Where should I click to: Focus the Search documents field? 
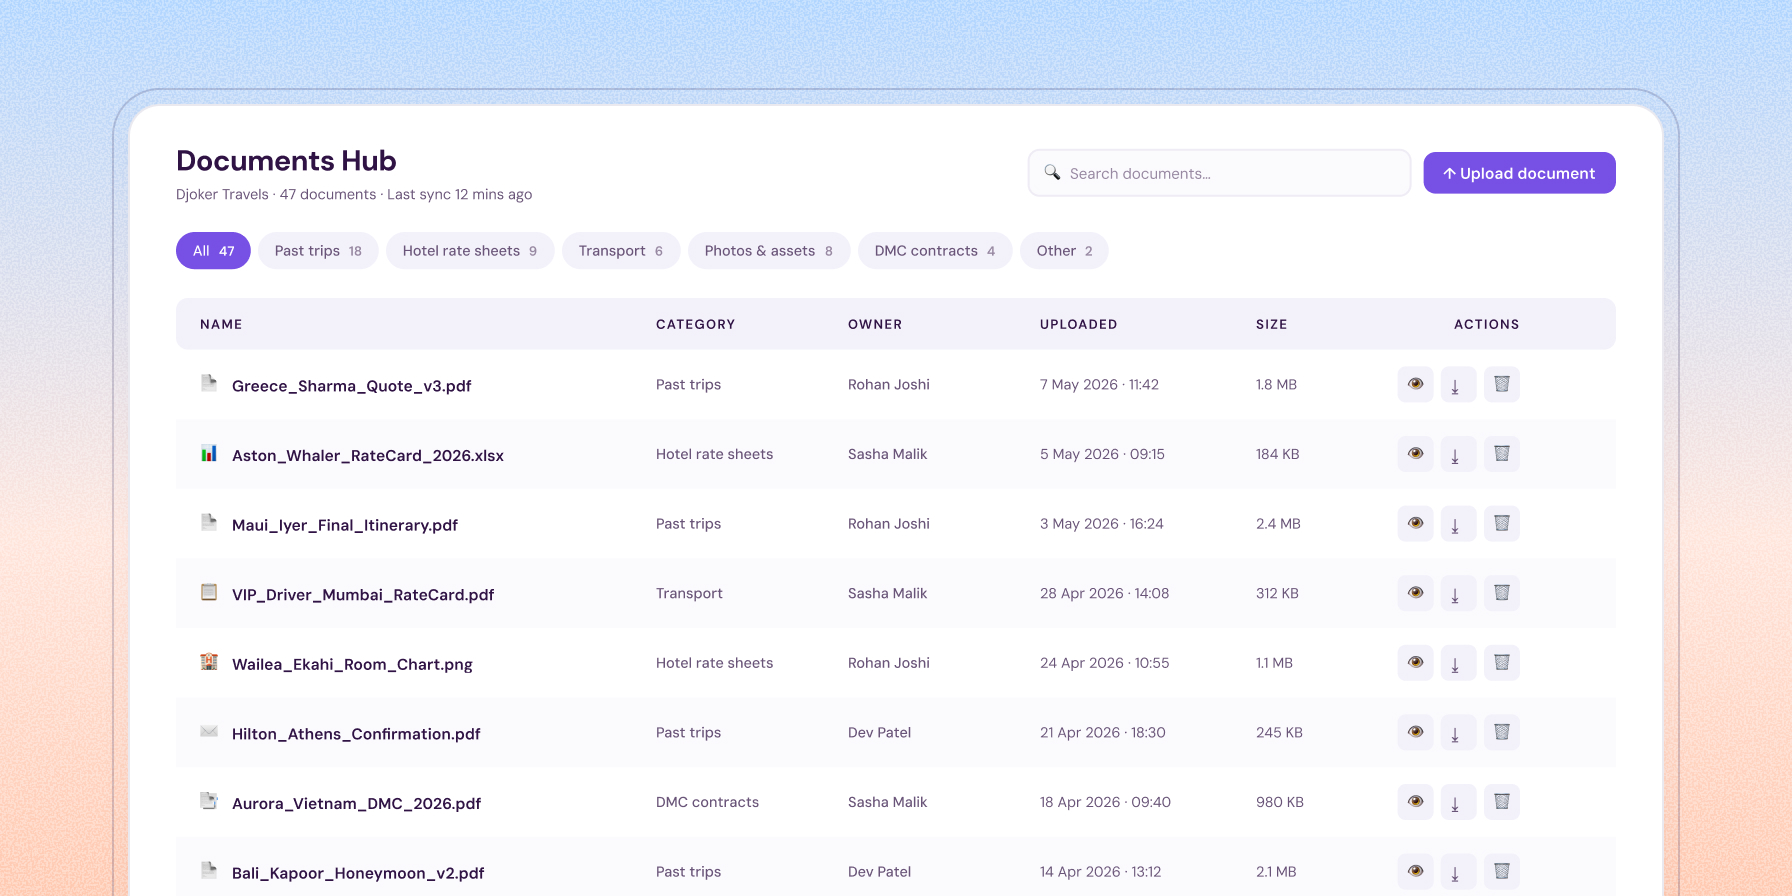(1219, 173)
